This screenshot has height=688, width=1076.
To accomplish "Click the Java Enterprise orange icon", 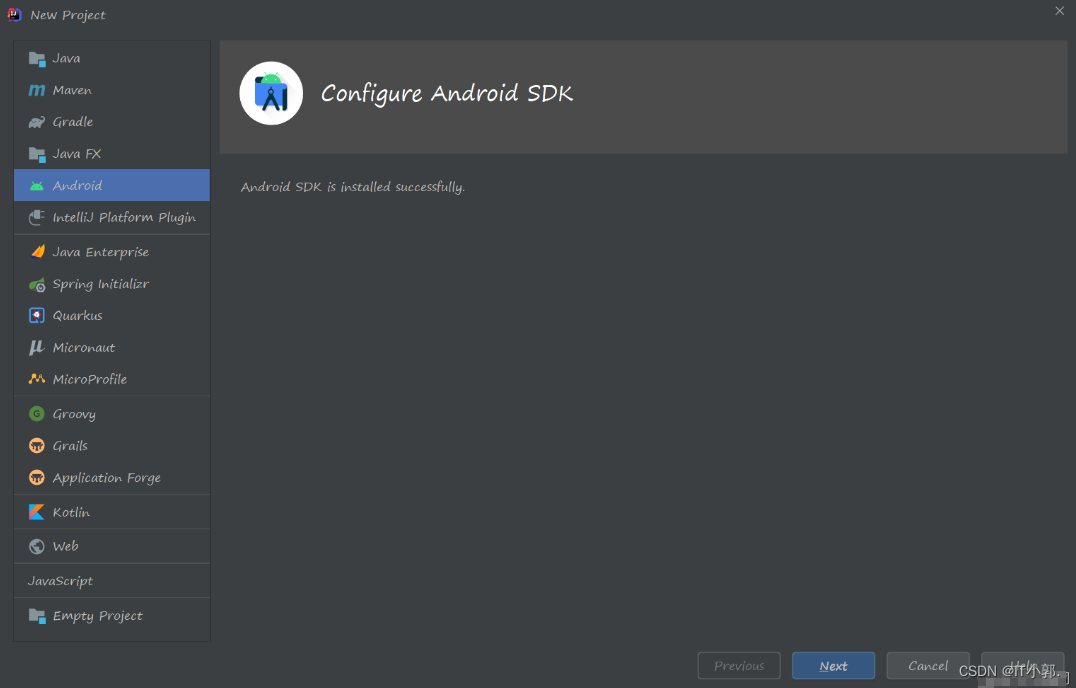I will click(x=37, y=252).
